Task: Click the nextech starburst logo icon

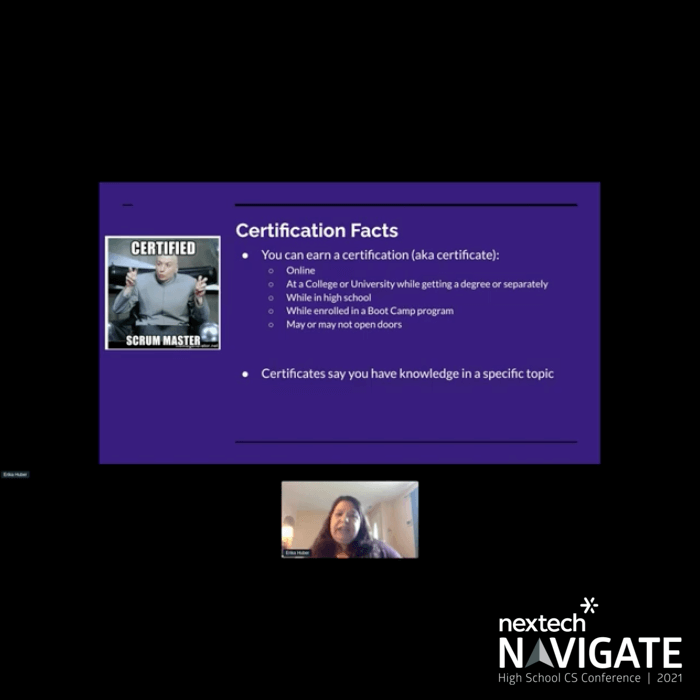Action: pos(589,606)
